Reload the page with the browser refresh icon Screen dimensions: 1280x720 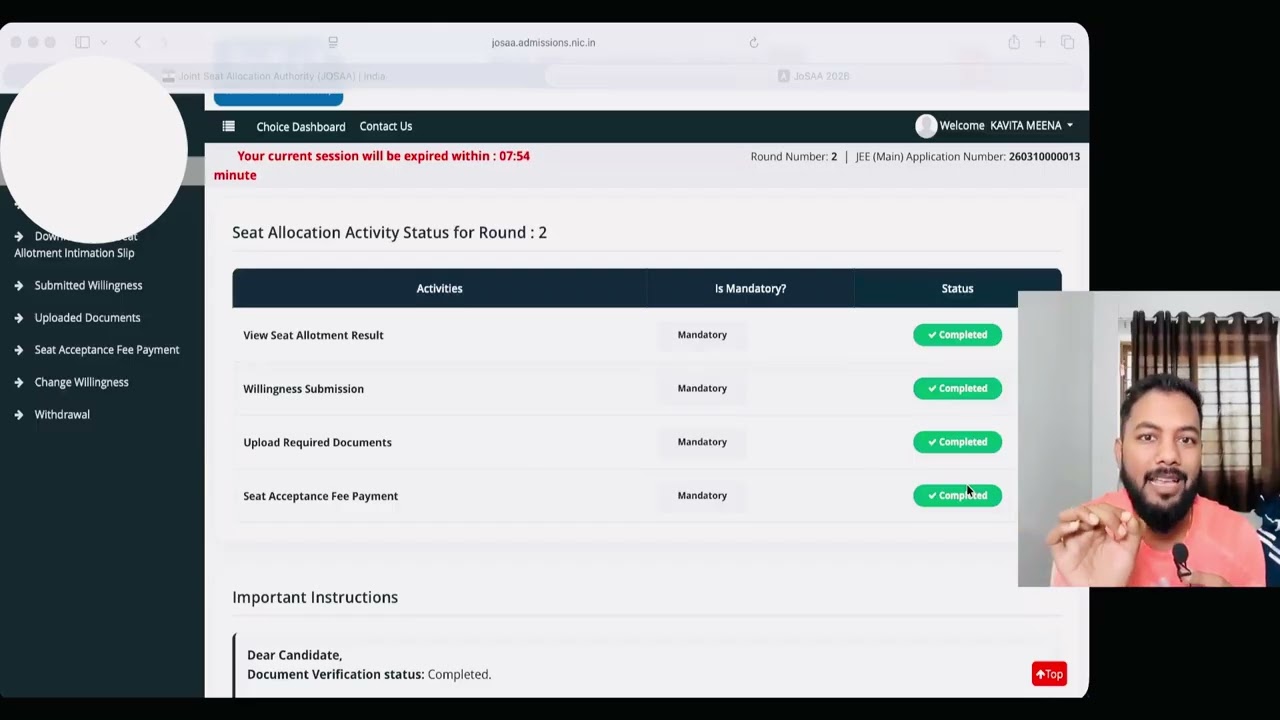pyautogui.click(x=754, y=42)
